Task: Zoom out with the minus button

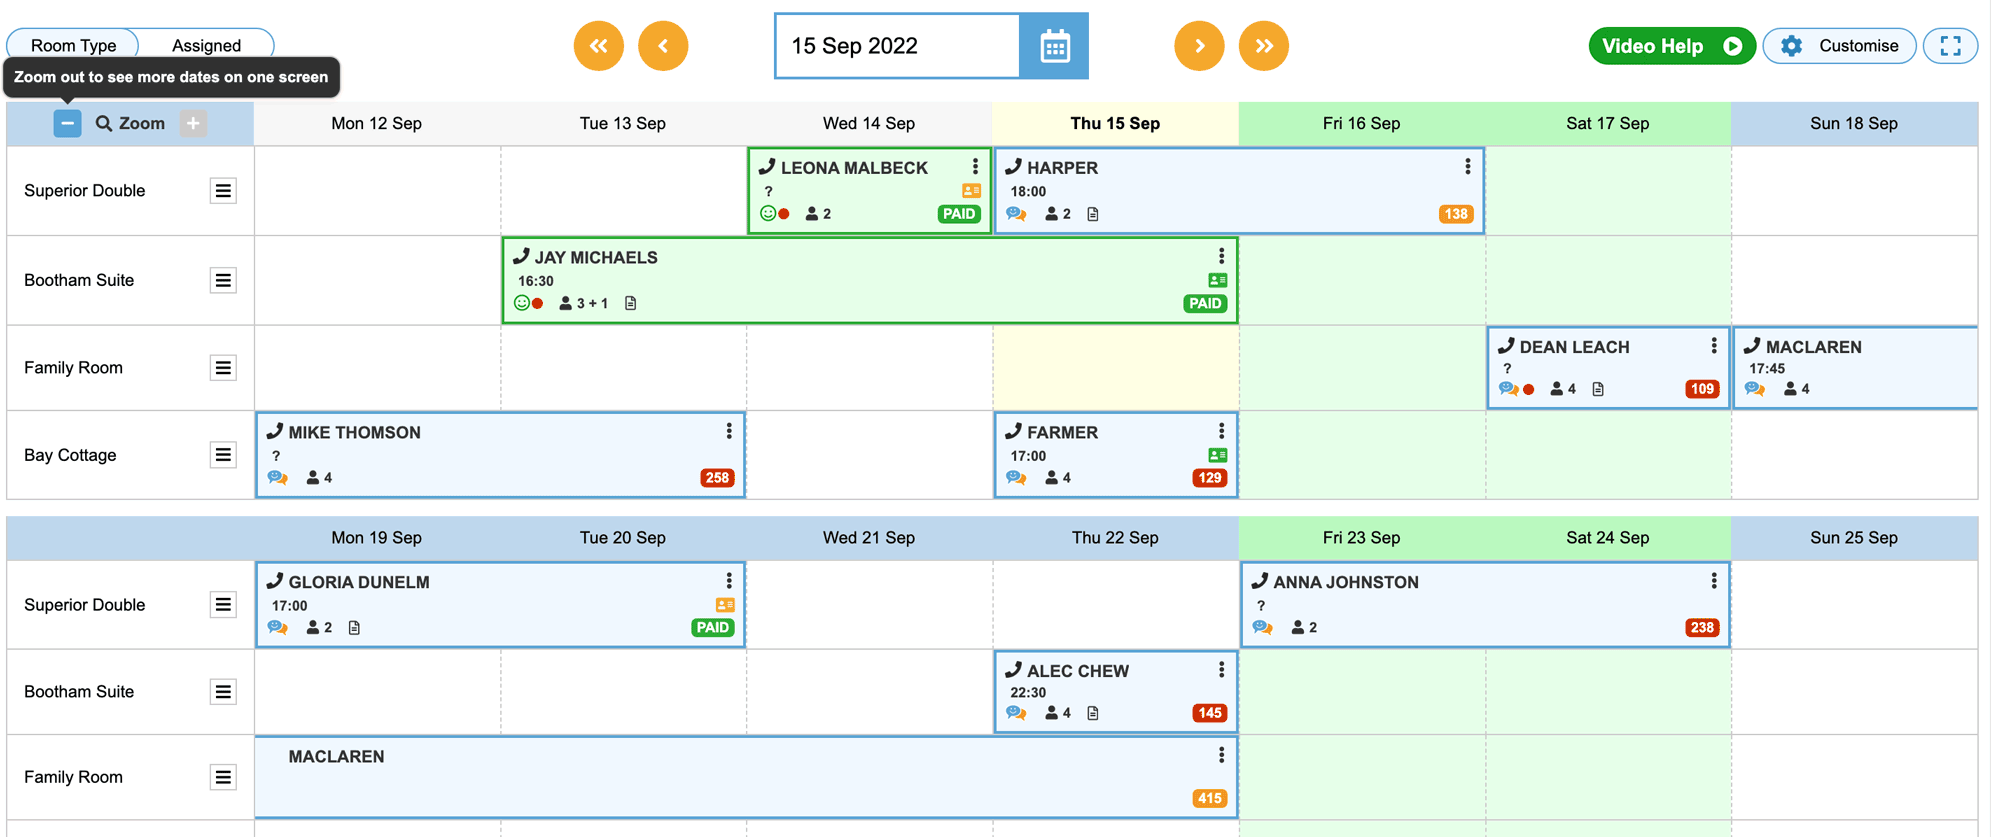Action: [67, 123]
